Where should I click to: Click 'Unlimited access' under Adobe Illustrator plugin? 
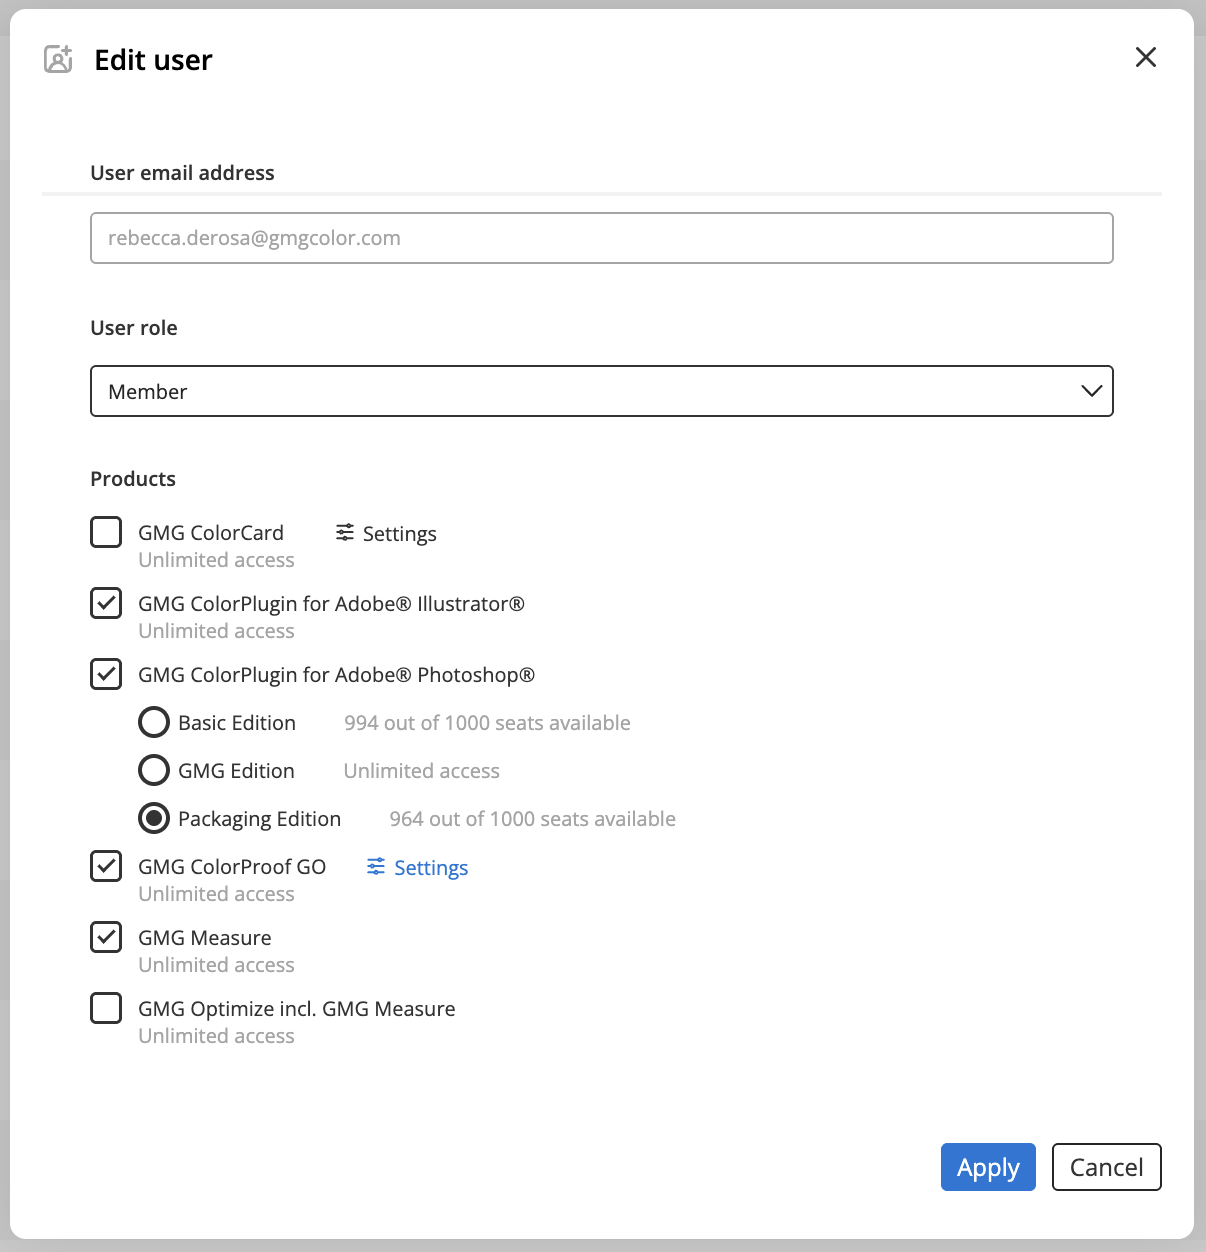point(216,631)
